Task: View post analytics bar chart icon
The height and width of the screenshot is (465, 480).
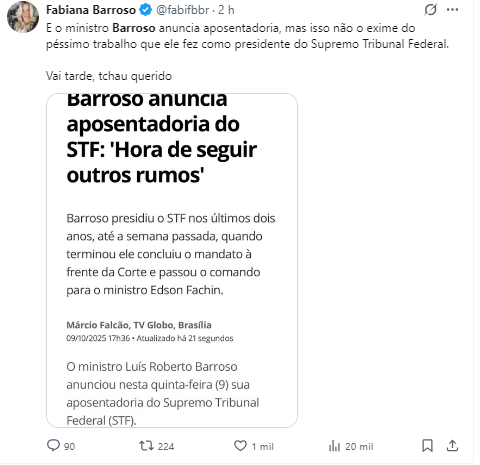Action: point(334,446)
